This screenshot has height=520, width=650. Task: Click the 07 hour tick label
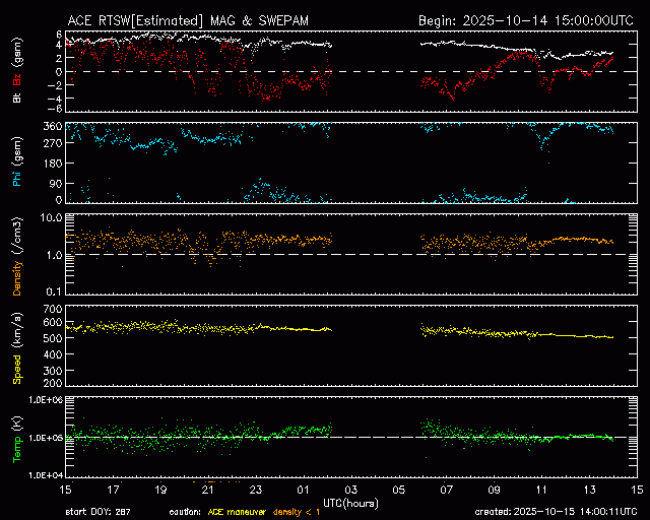point(447,491)
